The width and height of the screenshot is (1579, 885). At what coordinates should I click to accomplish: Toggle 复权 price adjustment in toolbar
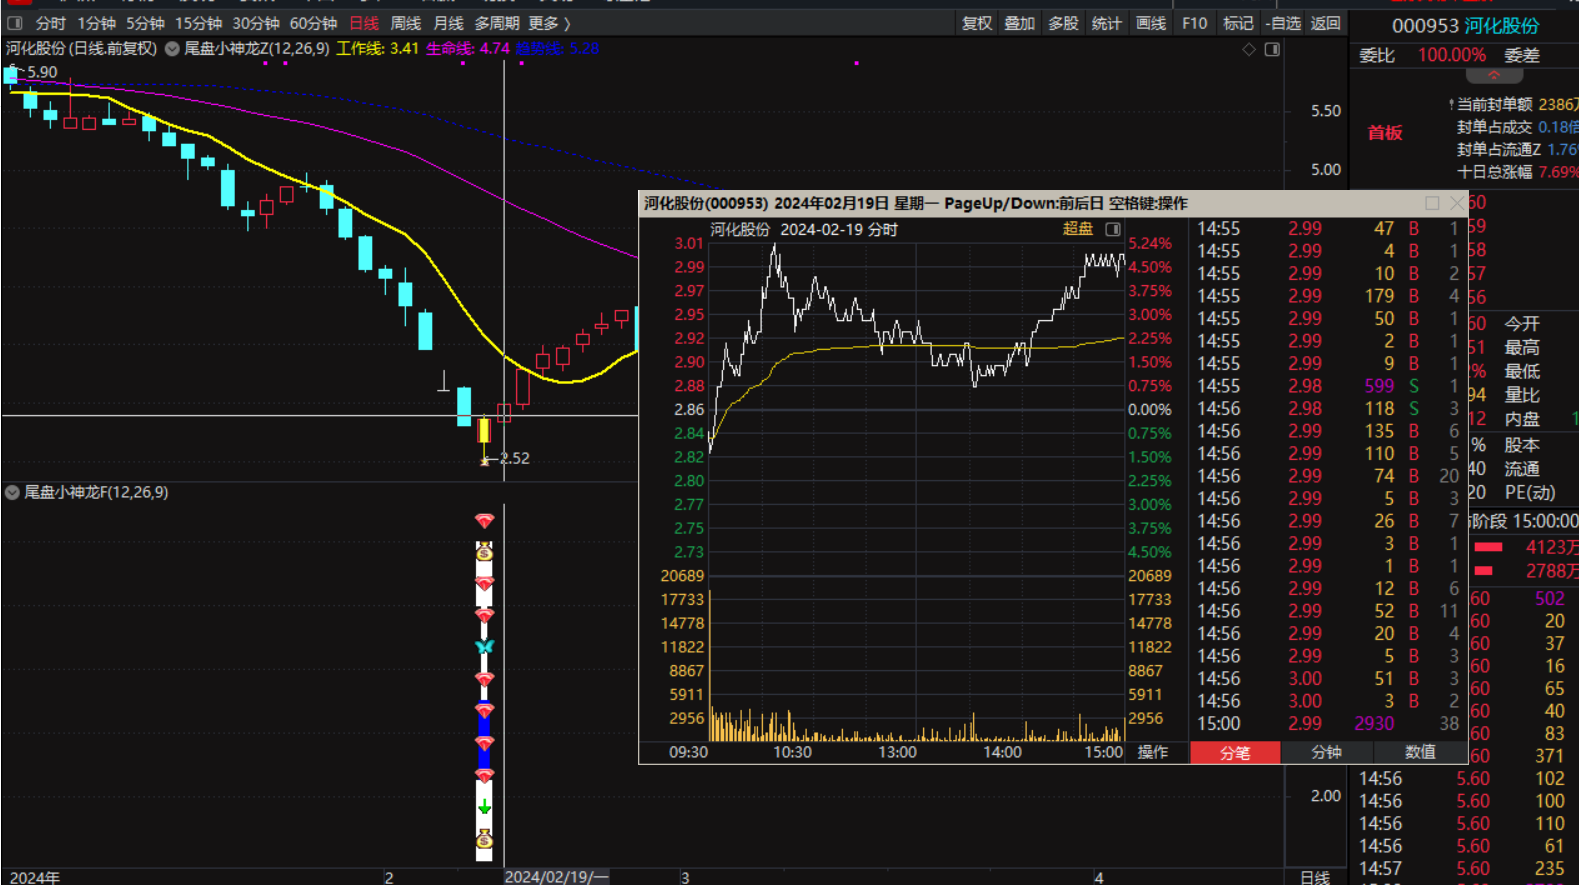tap(976, 23)
